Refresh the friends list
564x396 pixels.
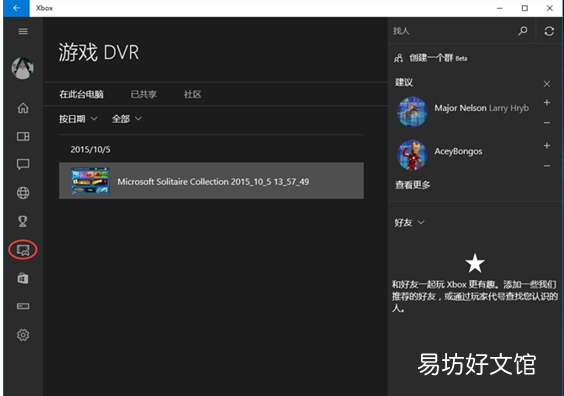coord(549,31)
